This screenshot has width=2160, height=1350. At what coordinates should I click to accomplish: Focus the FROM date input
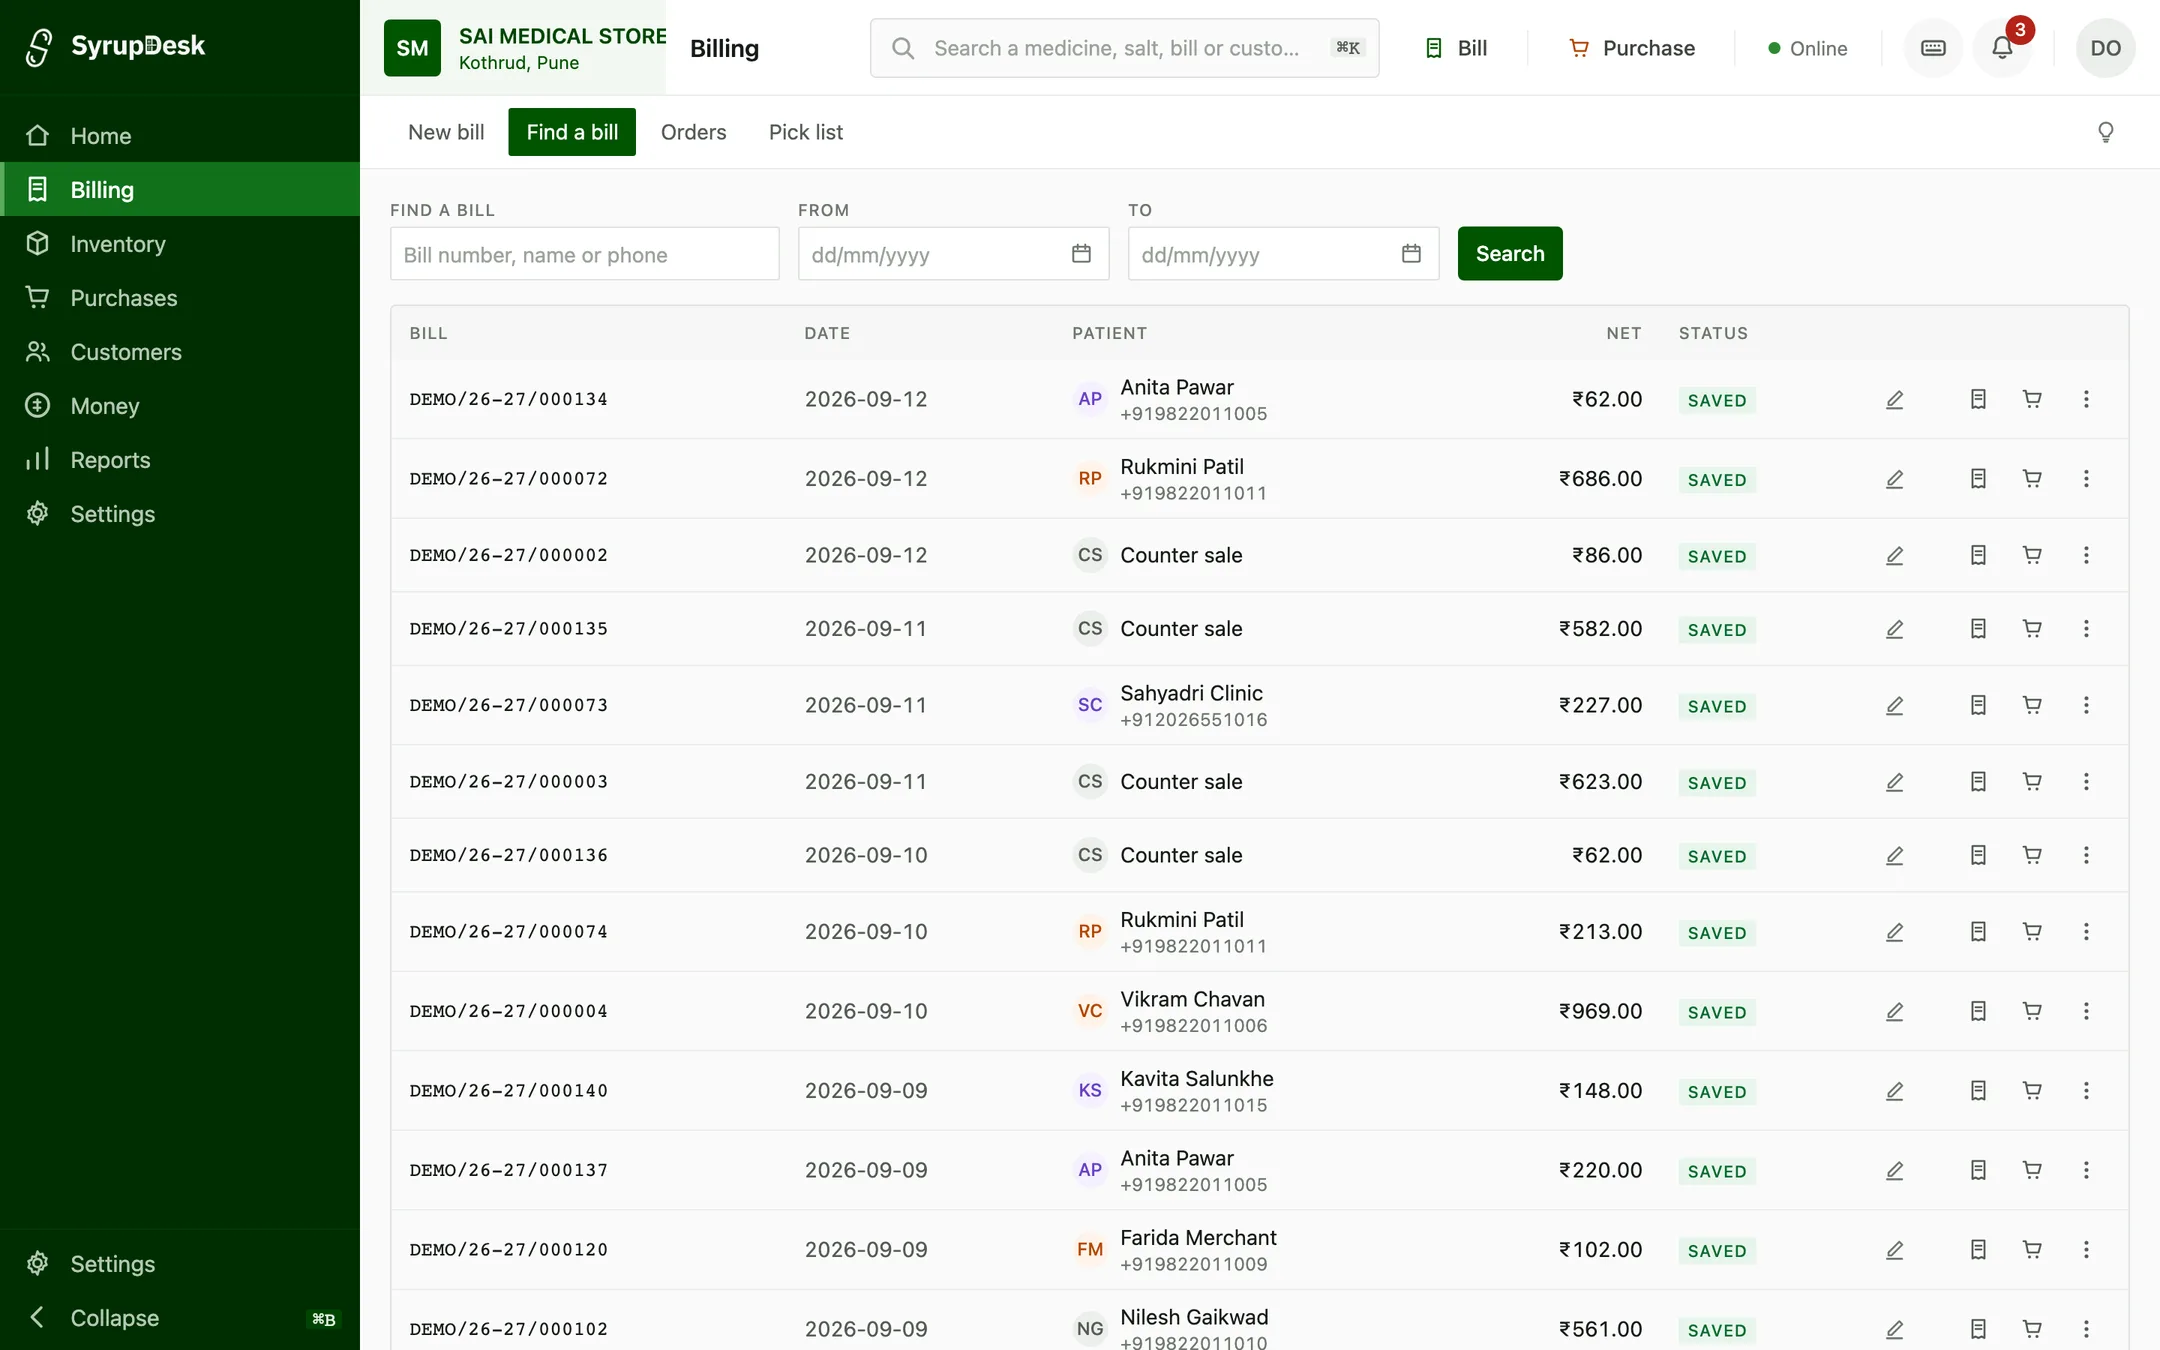point(953,254)
